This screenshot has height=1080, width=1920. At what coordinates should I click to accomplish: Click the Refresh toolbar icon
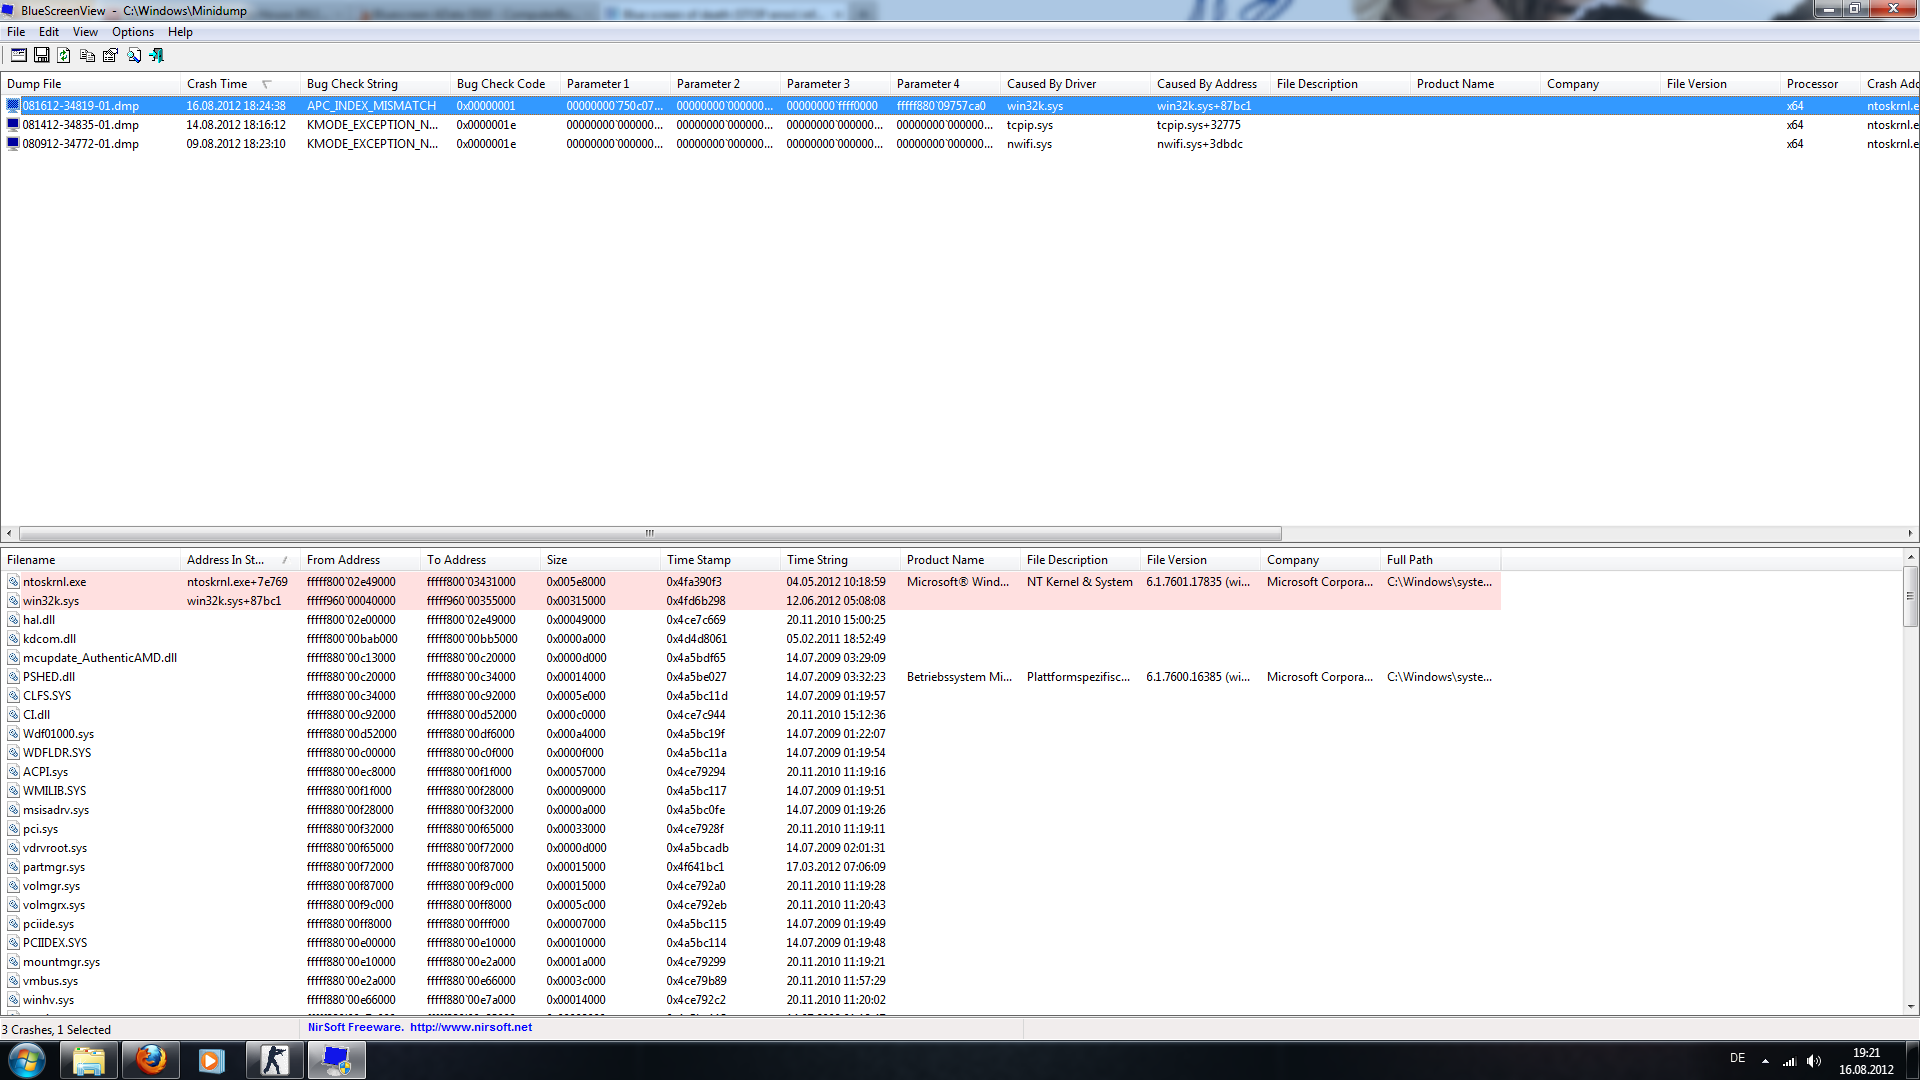[x=64, y=56]
